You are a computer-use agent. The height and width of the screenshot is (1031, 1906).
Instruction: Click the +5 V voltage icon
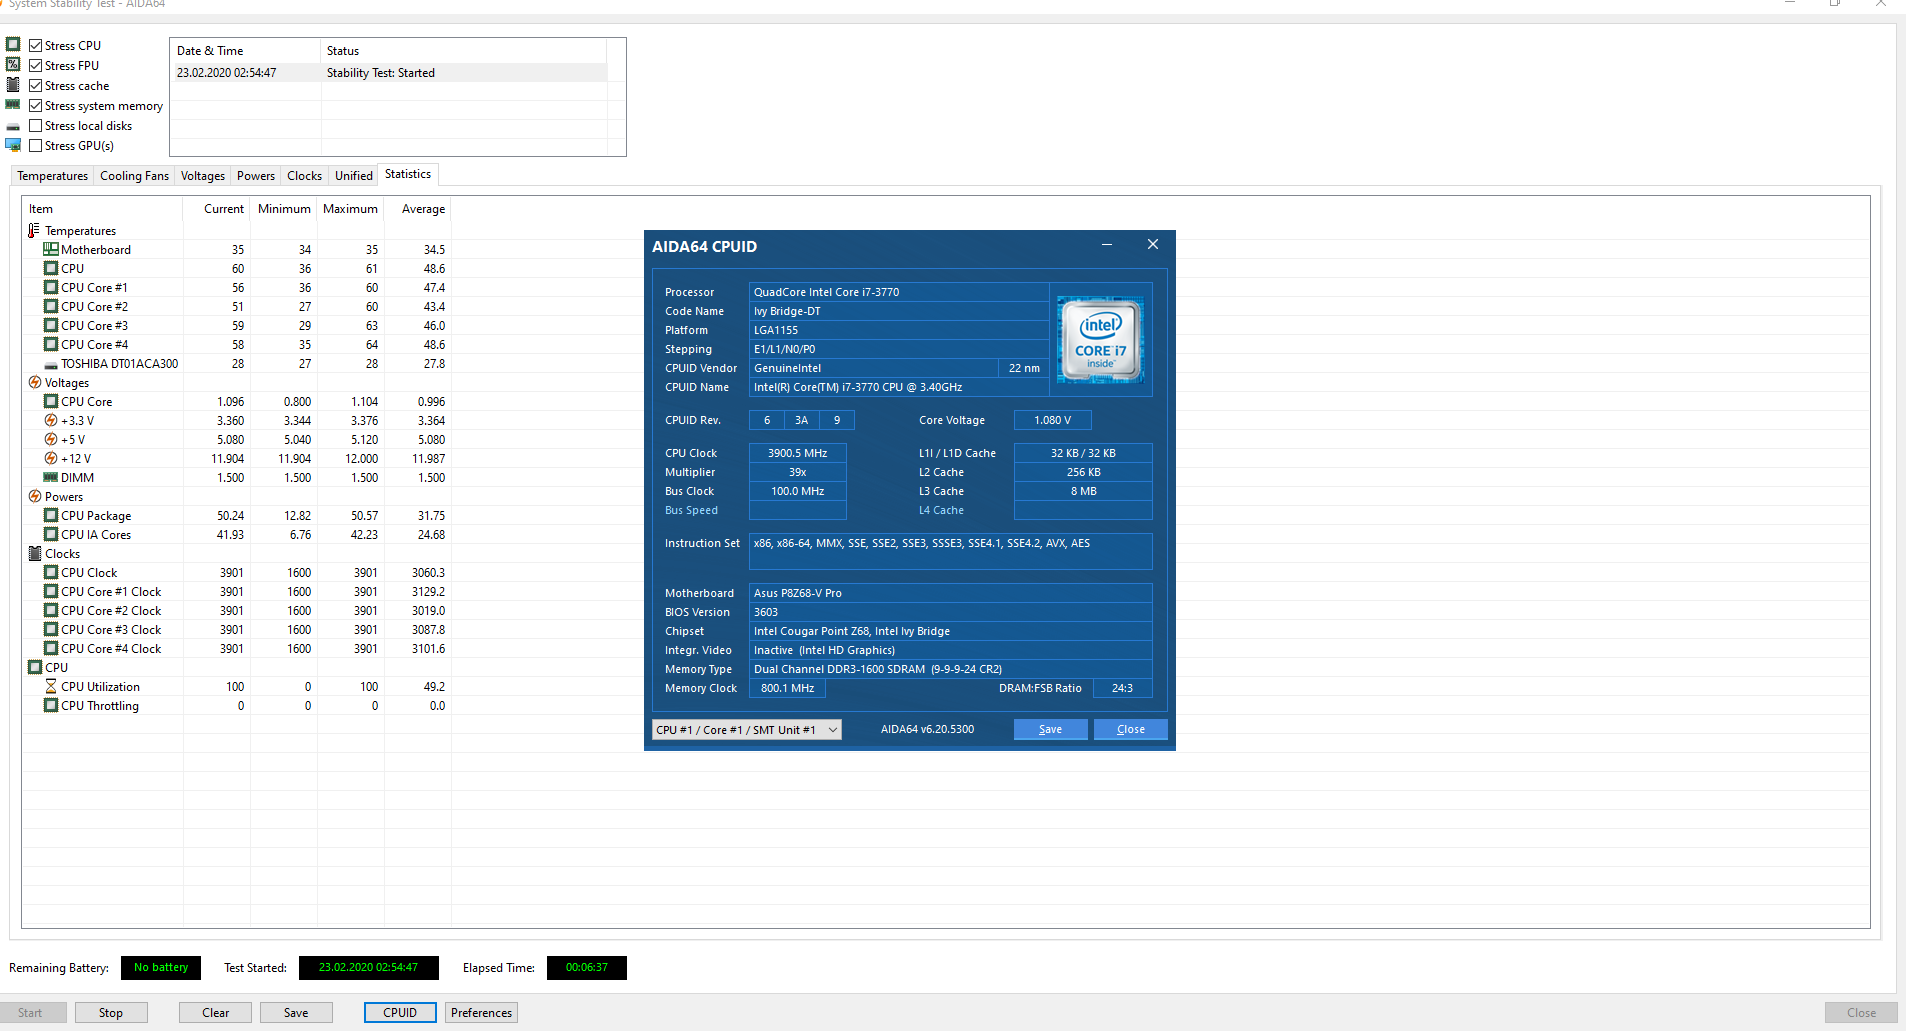(51, 439)
